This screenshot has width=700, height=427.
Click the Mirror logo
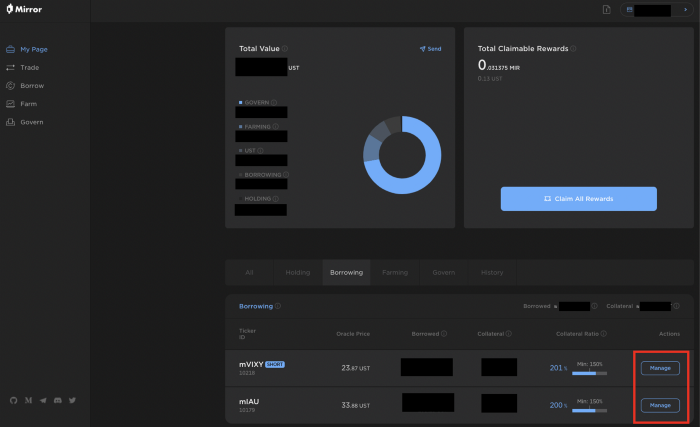[24, 10]
